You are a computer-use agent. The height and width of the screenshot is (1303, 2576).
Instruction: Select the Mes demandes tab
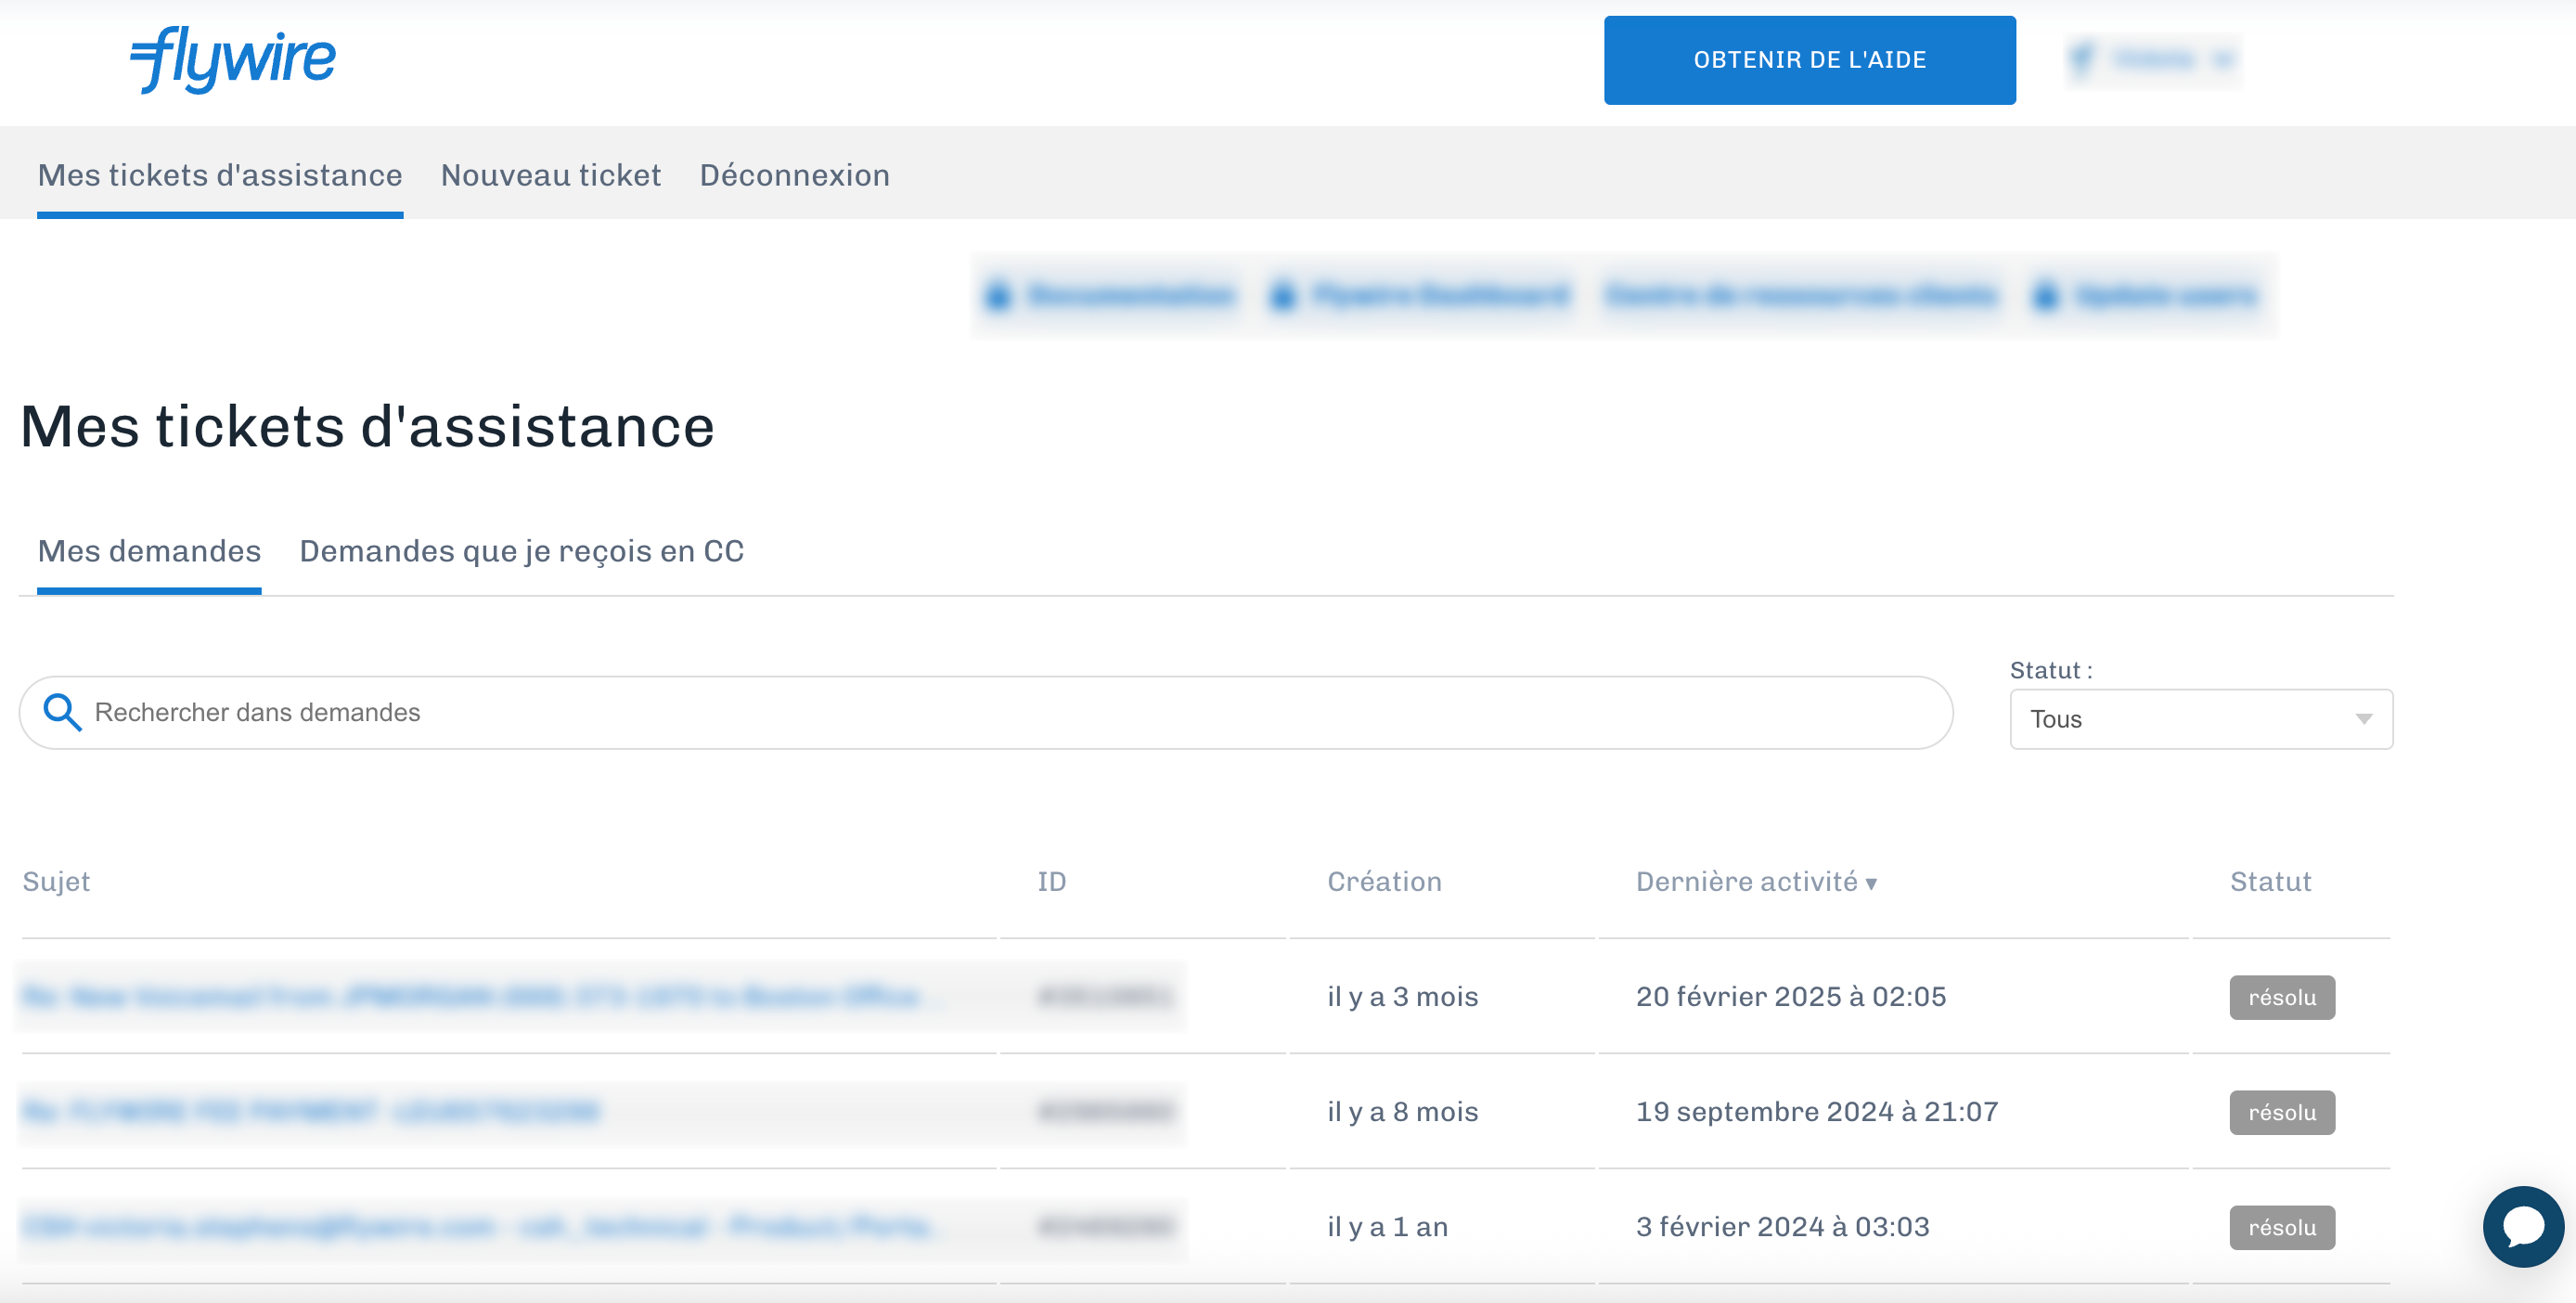pos(149,551)
